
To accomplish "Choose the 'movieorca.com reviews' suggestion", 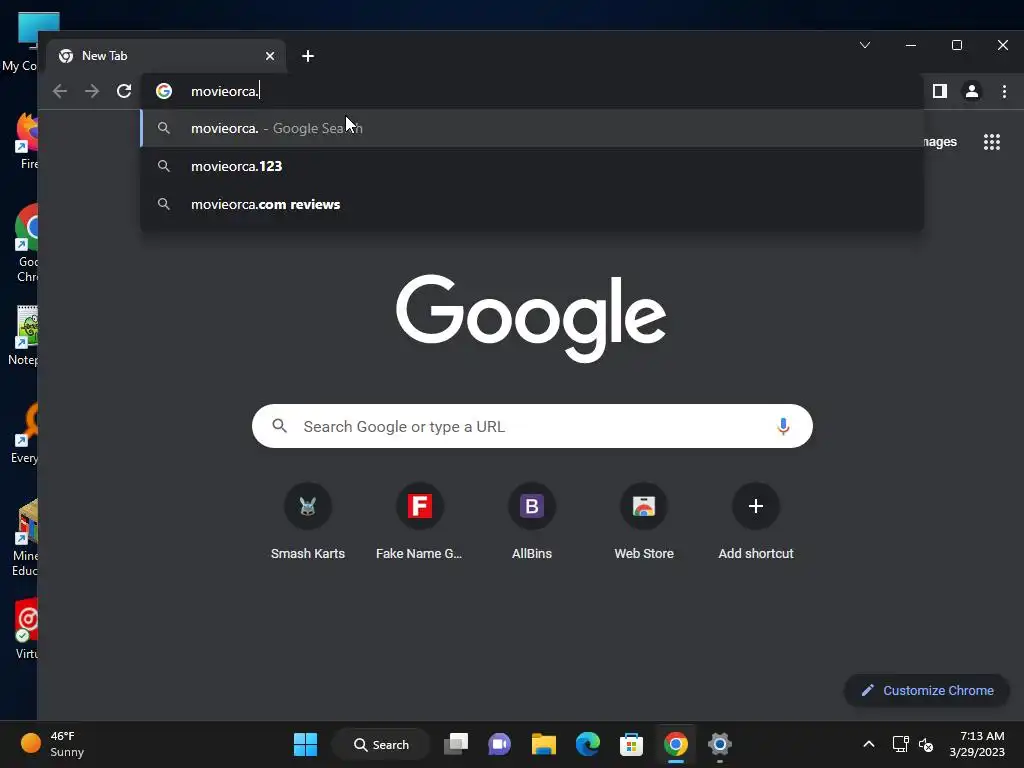I will pos(532,204).
